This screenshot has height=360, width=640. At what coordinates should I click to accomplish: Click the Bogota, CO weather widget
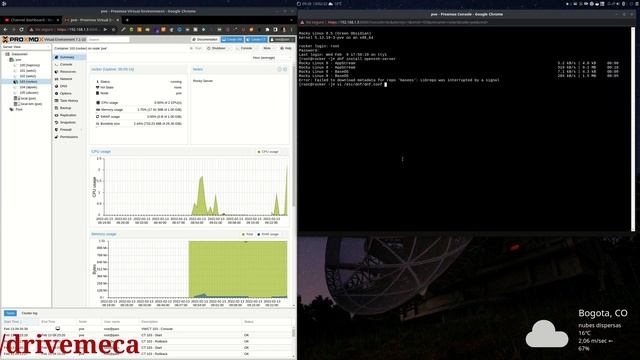click(x=577, y=330)
